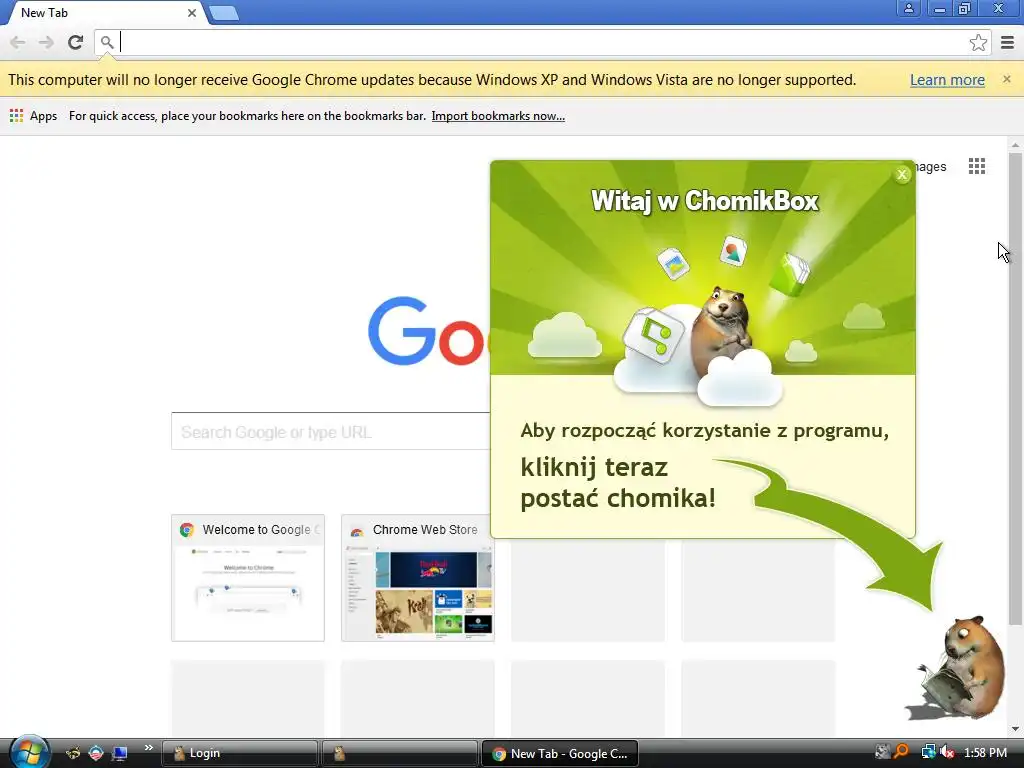Bookmark this page with the star icon
Viewport: 1024px width, 768px height.
978,42
